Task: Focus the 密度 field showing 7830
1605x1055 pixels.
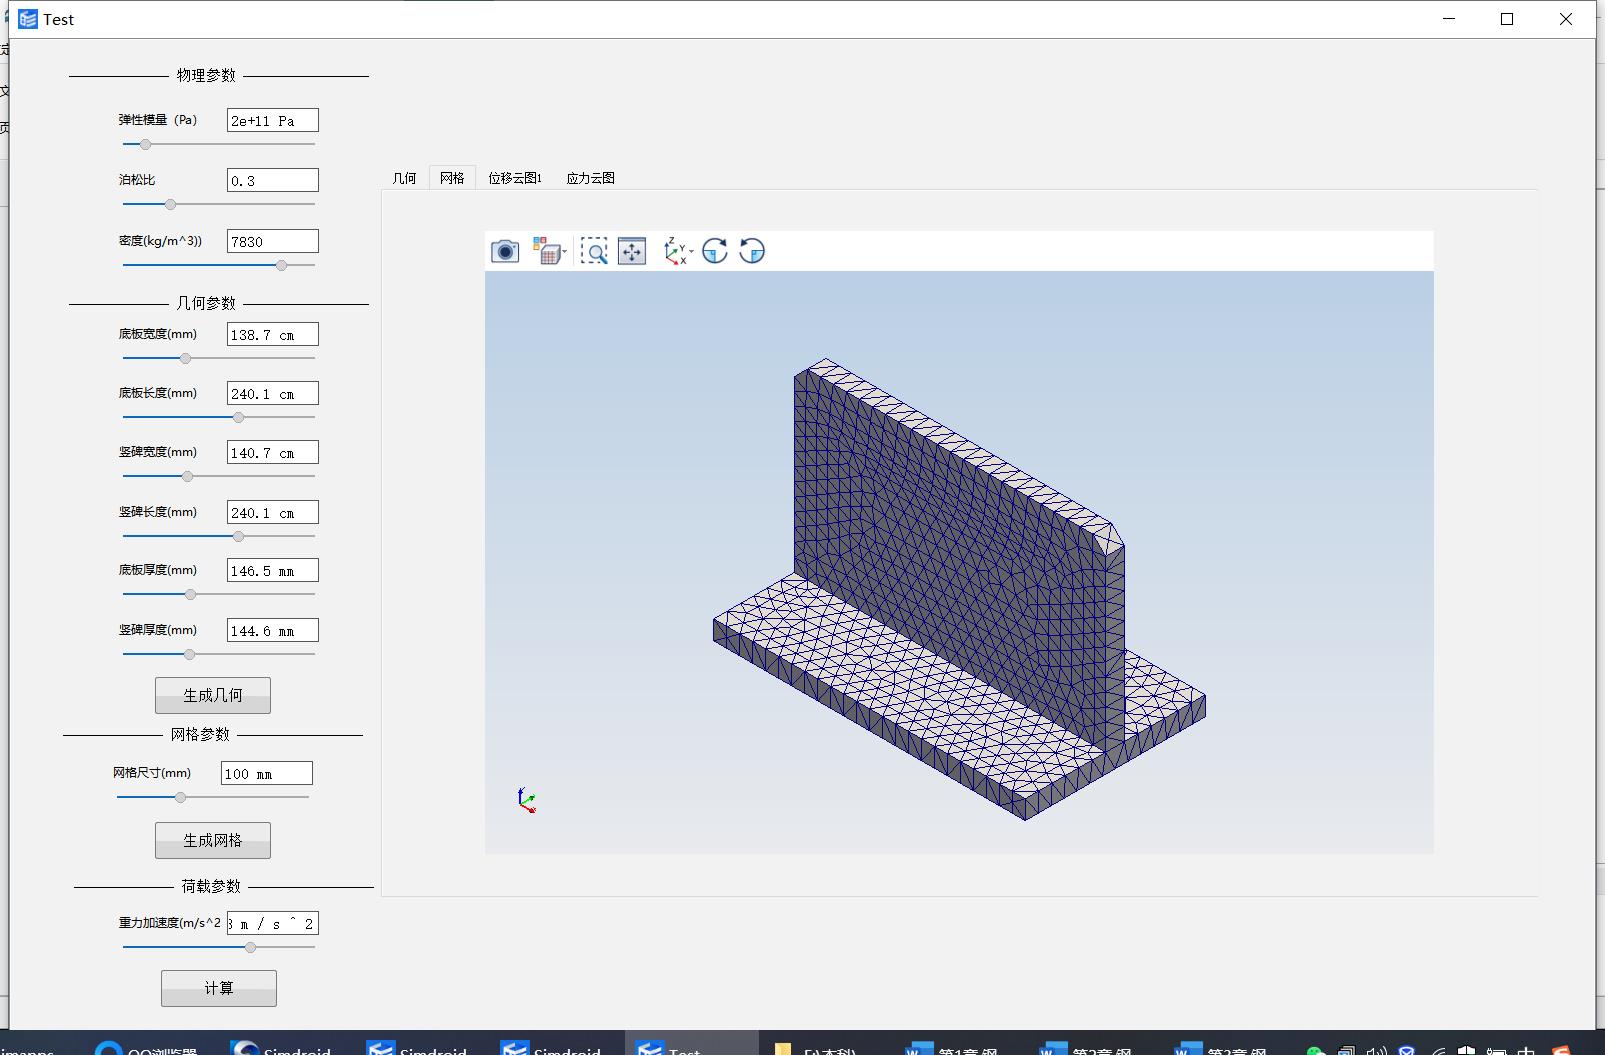Action: [273, 241]
